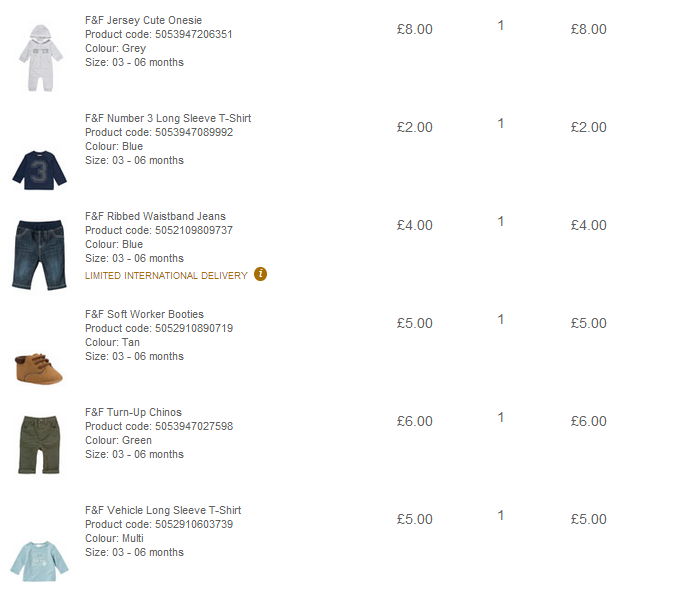Open F&F Soft Worker Booties link
679x593 pixels.
click(x=144, y=314)
